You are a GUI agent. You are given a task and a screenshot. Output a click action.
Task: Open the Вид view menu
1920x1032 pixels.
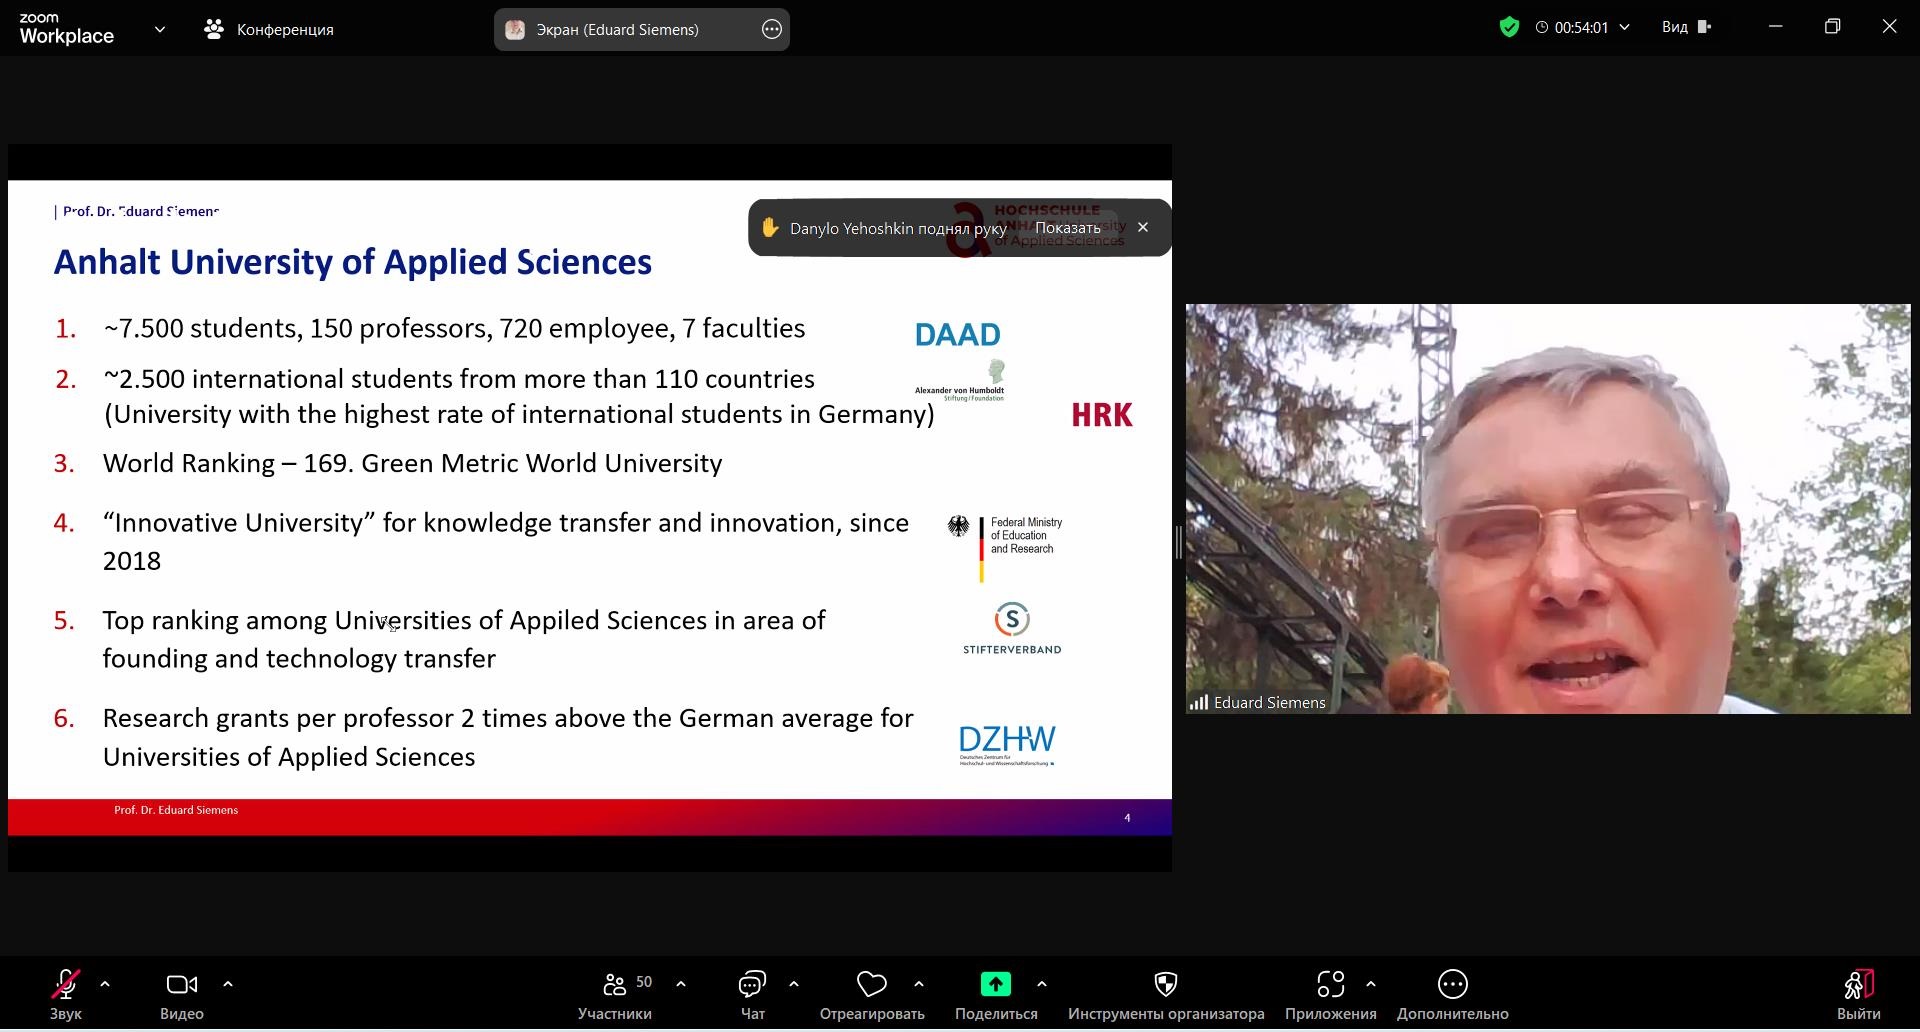coord(1686,28)
